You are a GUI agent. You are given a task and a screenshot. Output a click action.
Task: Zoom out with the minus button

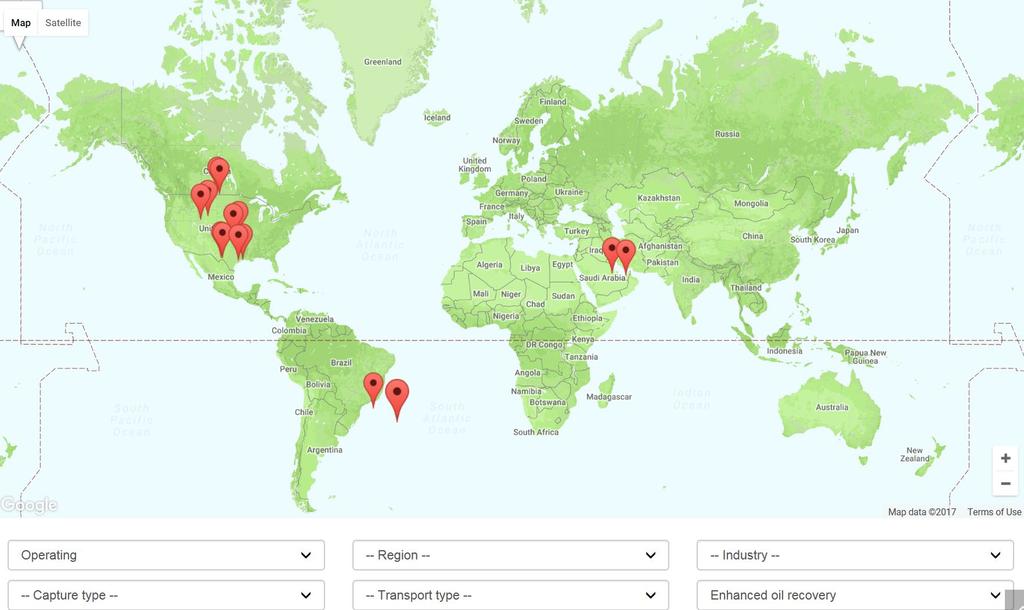1006,483
